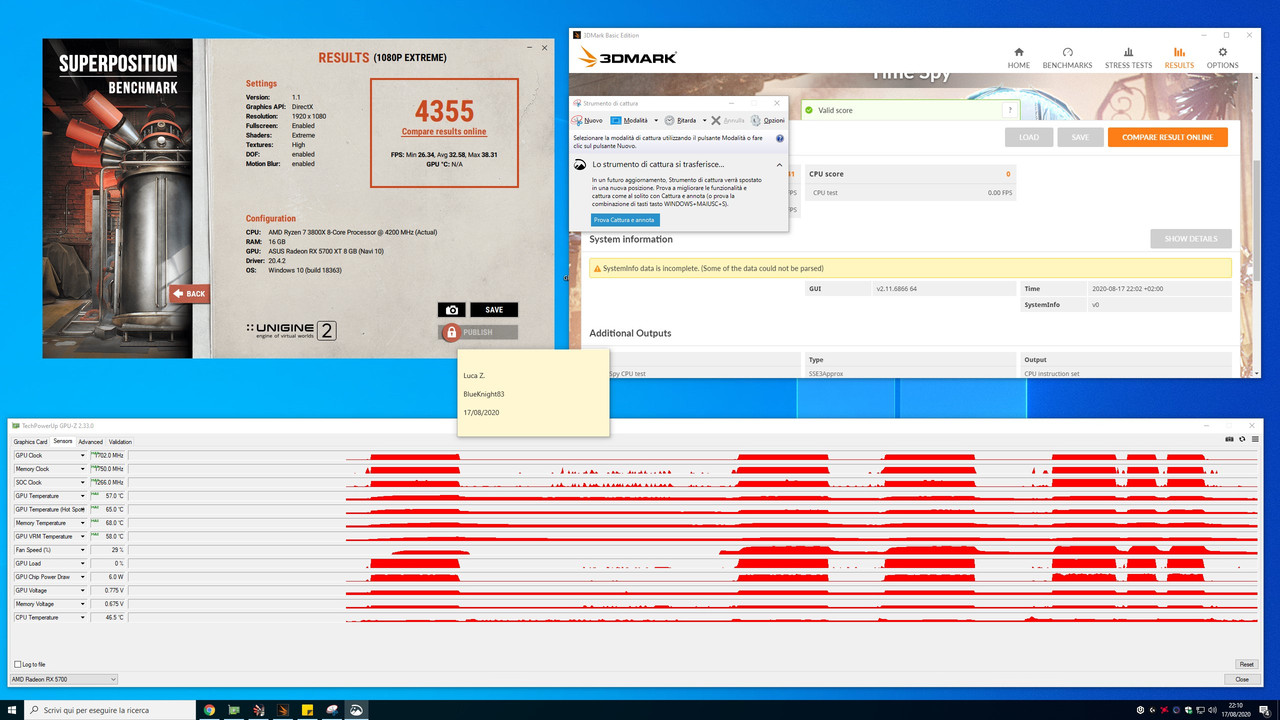This screenshot has height=720, width=1280.
Task: Click the Close button in GPU-Z
Action: click(x=1242, y=679)
